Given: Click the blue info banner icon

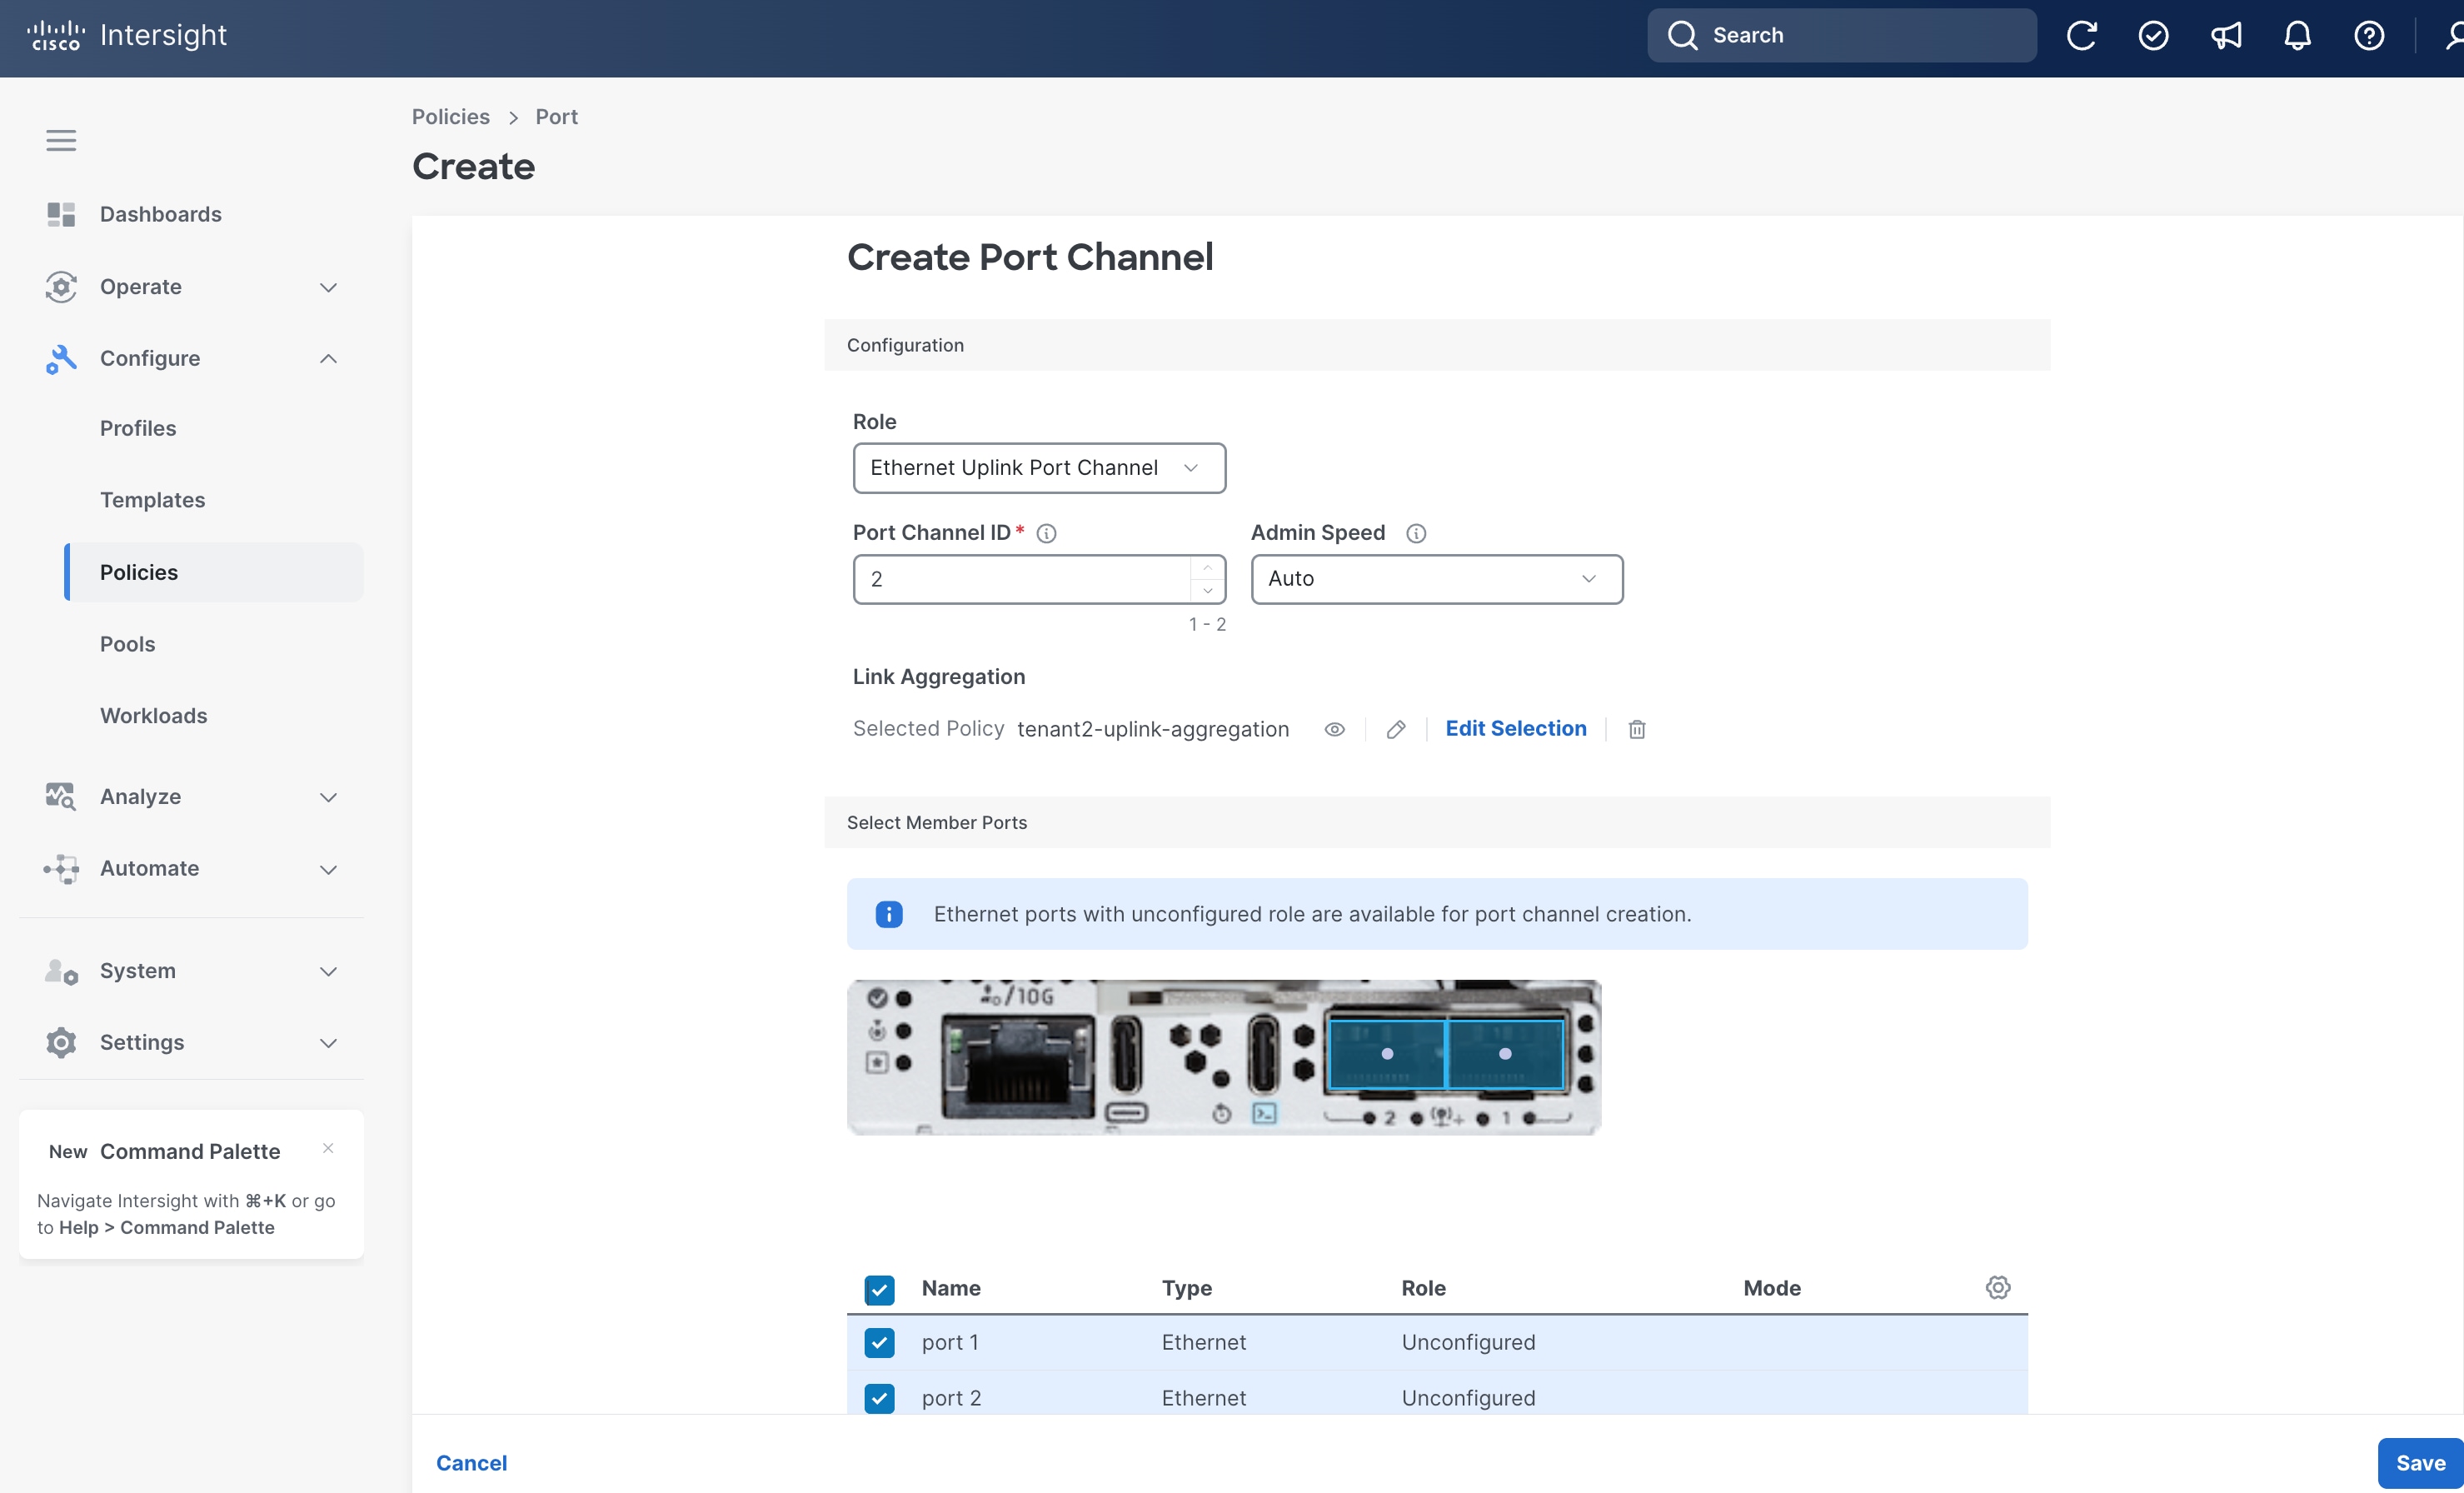Looking at the screenshot, I should pyautogui.click(x=889, y=914).
